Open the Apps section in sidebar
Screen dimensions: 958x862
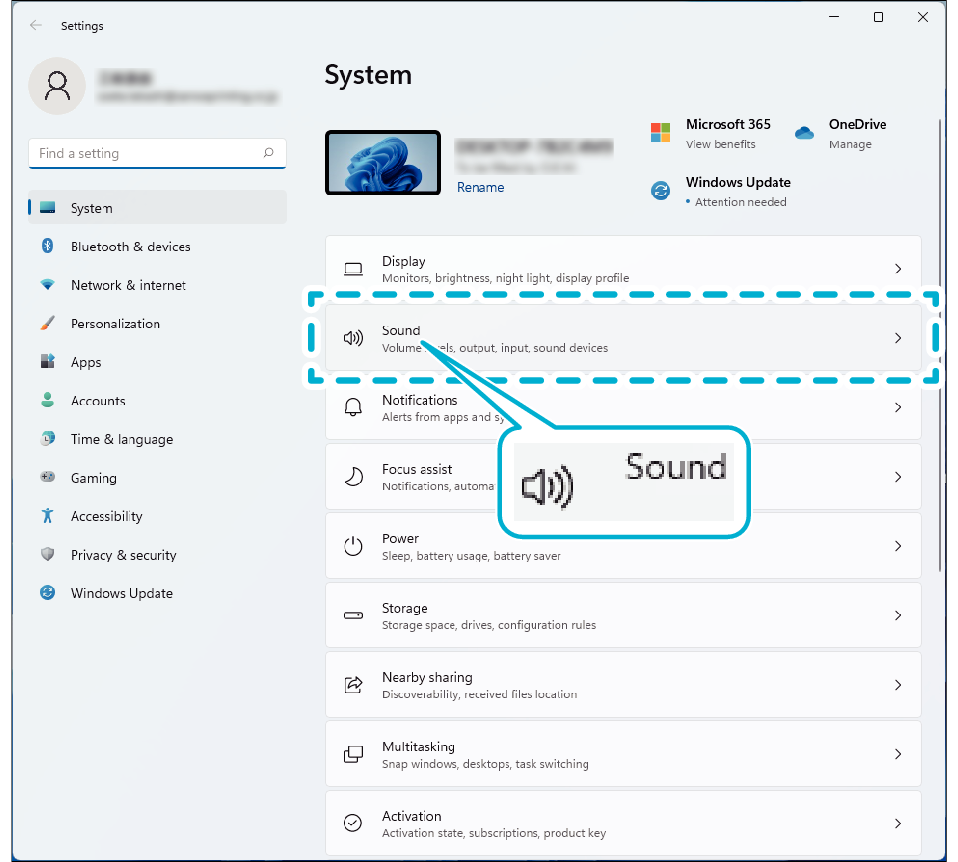click(86, 362)
